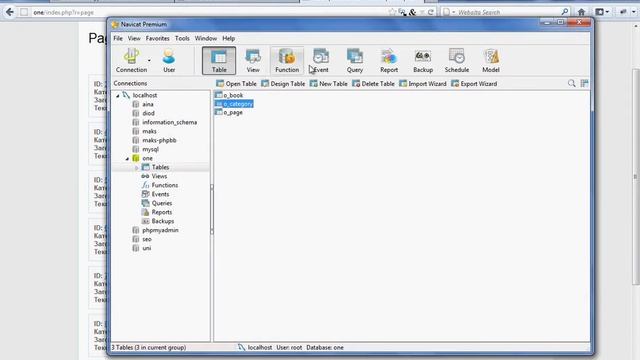640x360 pixels.
Task: Select the phpmyadmin database
Action: [160, 230]
